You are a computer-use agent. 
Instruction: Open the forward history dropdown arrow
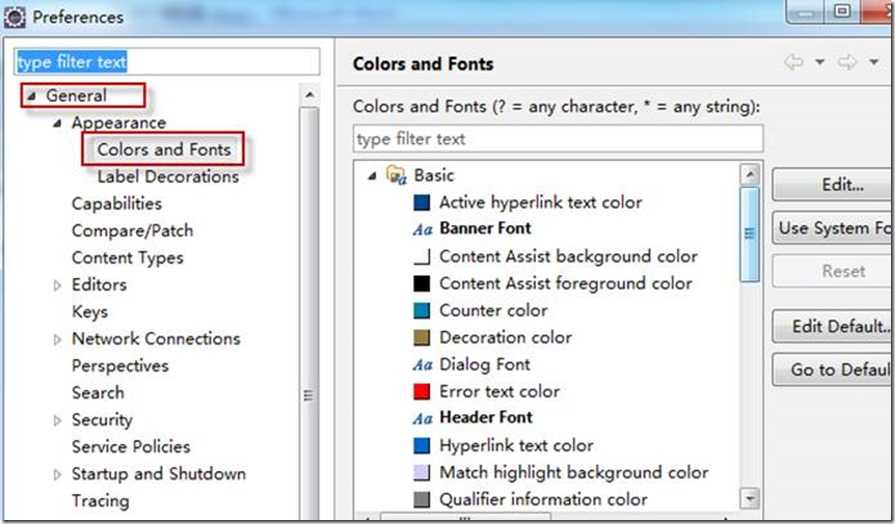(874, 62)
